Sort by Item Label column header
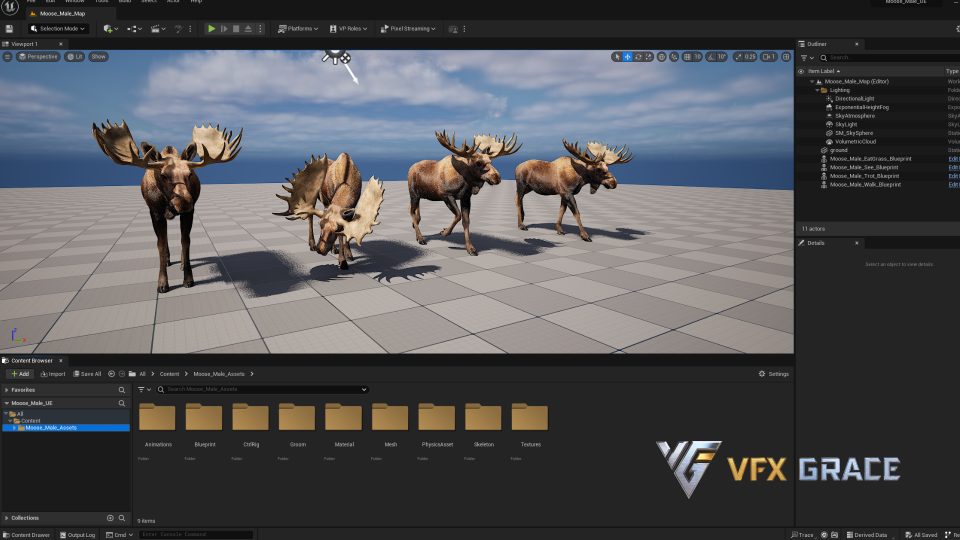The height and width of the screenshot is (540, 960). click(823, 71)
